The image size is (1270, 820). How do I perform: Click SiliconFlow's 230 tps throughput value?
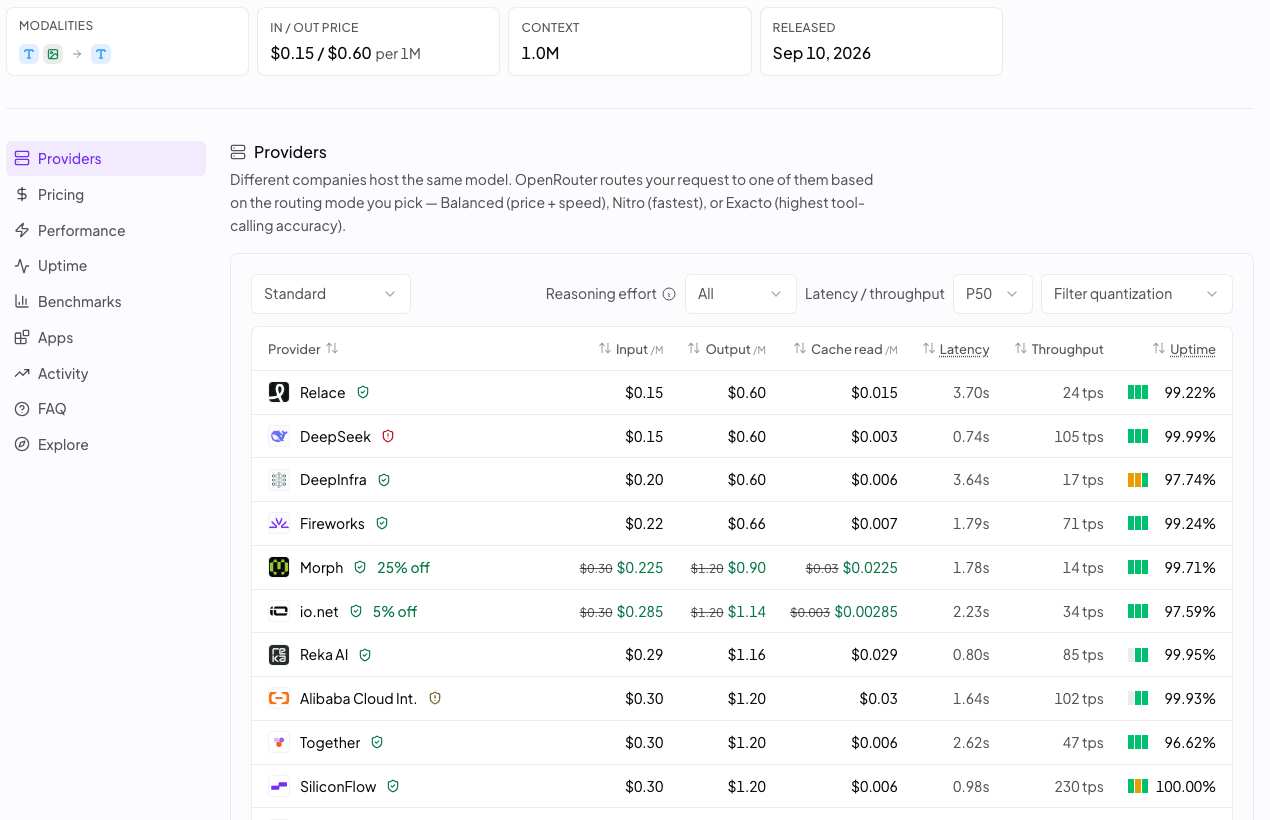1079,787
